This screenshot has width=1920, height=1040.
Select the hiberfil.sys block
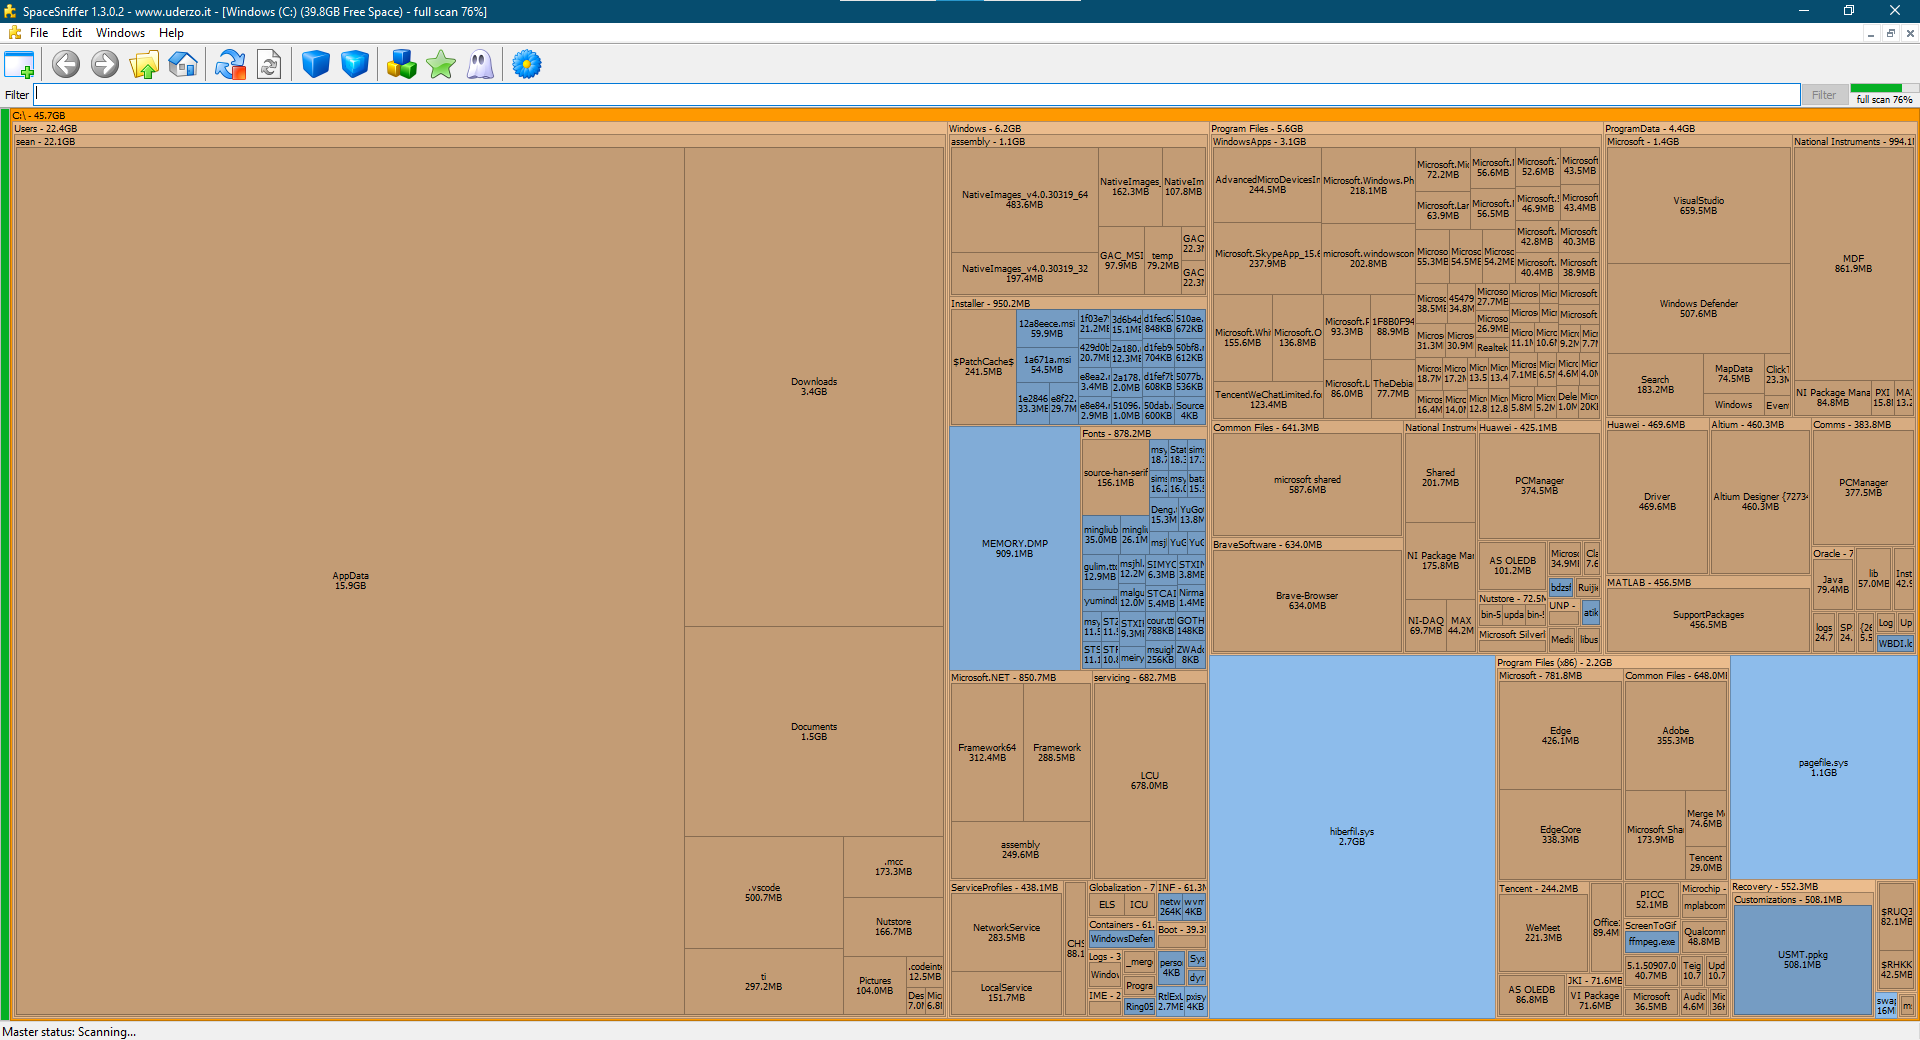click(x=1351, y=836)
